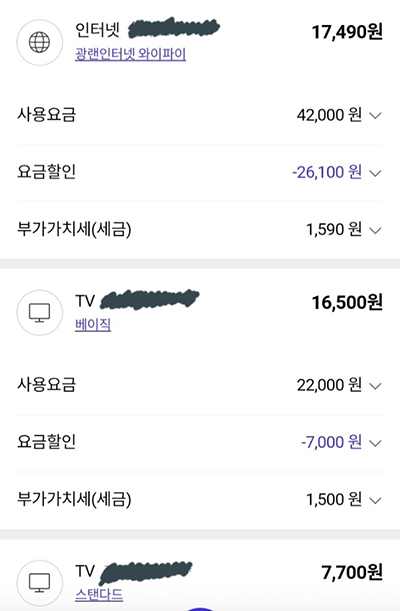Tap the 17,490원 internet total

click(347, 32)
